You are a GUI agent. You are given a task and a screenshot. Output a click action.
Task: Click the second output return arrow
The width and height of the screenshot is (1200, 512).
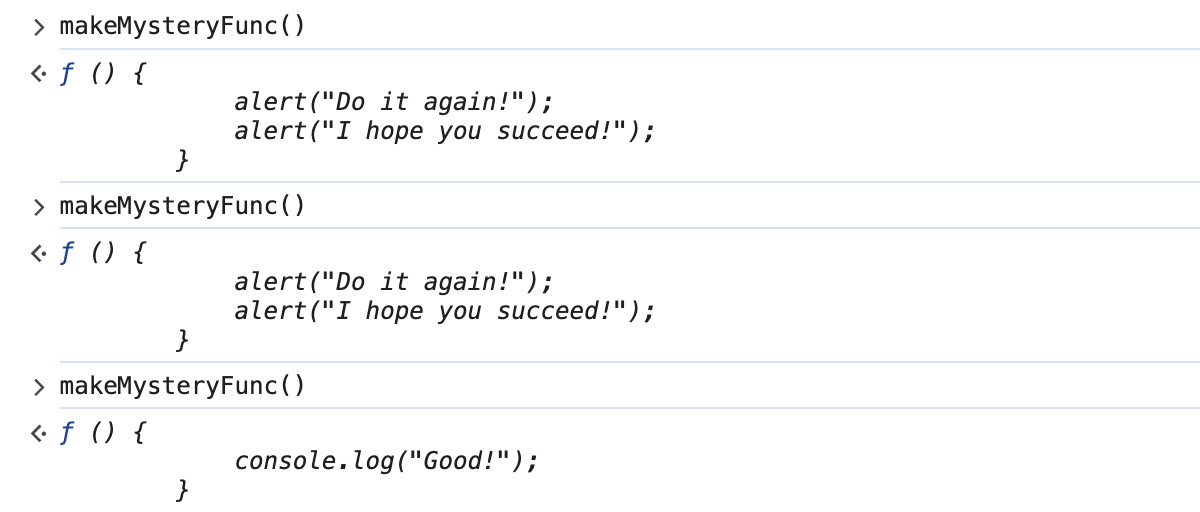(38, 254)
